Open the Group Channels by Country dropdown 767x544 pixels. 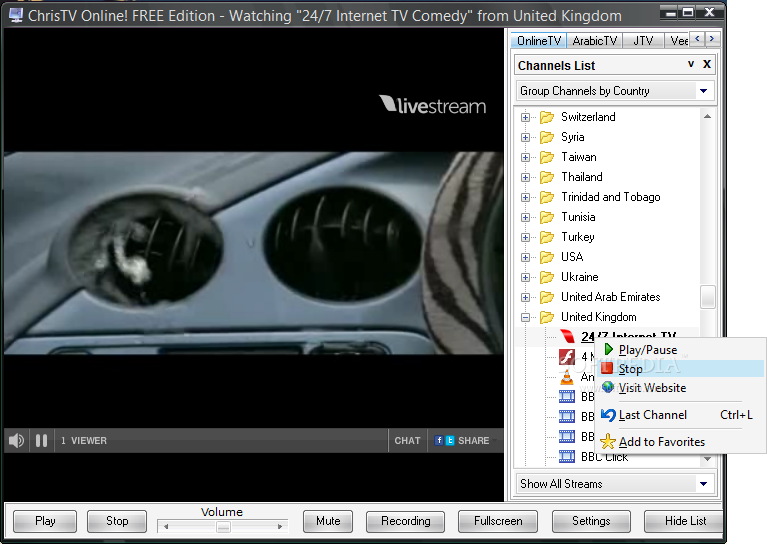[703, 91]
